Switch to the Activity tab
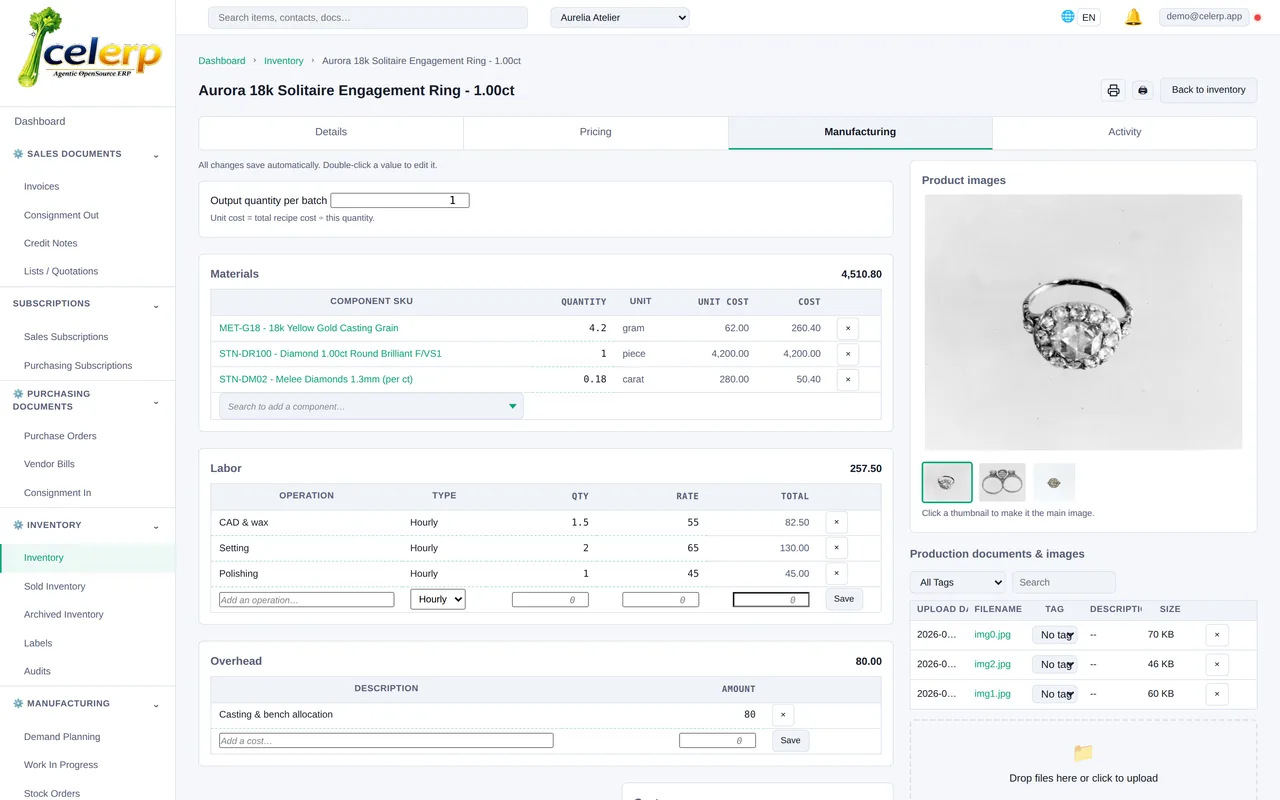 click(x=1125, y=132)
